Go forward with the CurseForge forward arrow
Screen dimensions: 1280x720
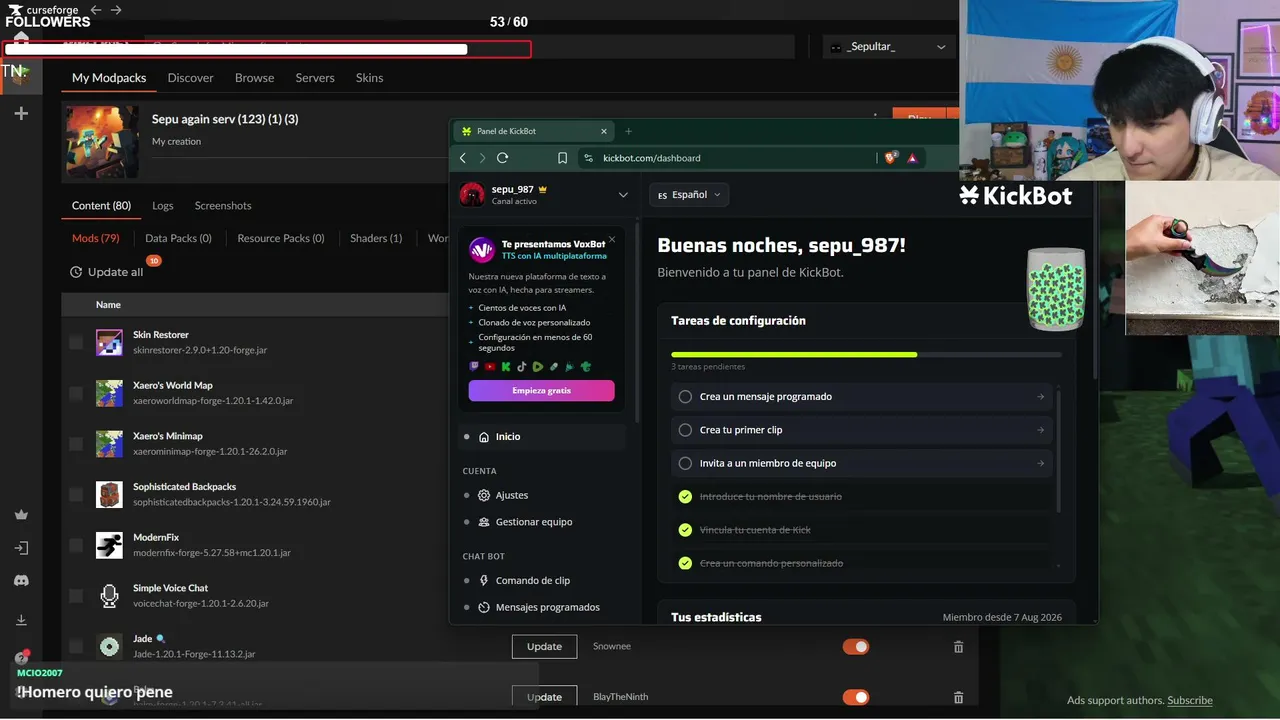(116, 10)
